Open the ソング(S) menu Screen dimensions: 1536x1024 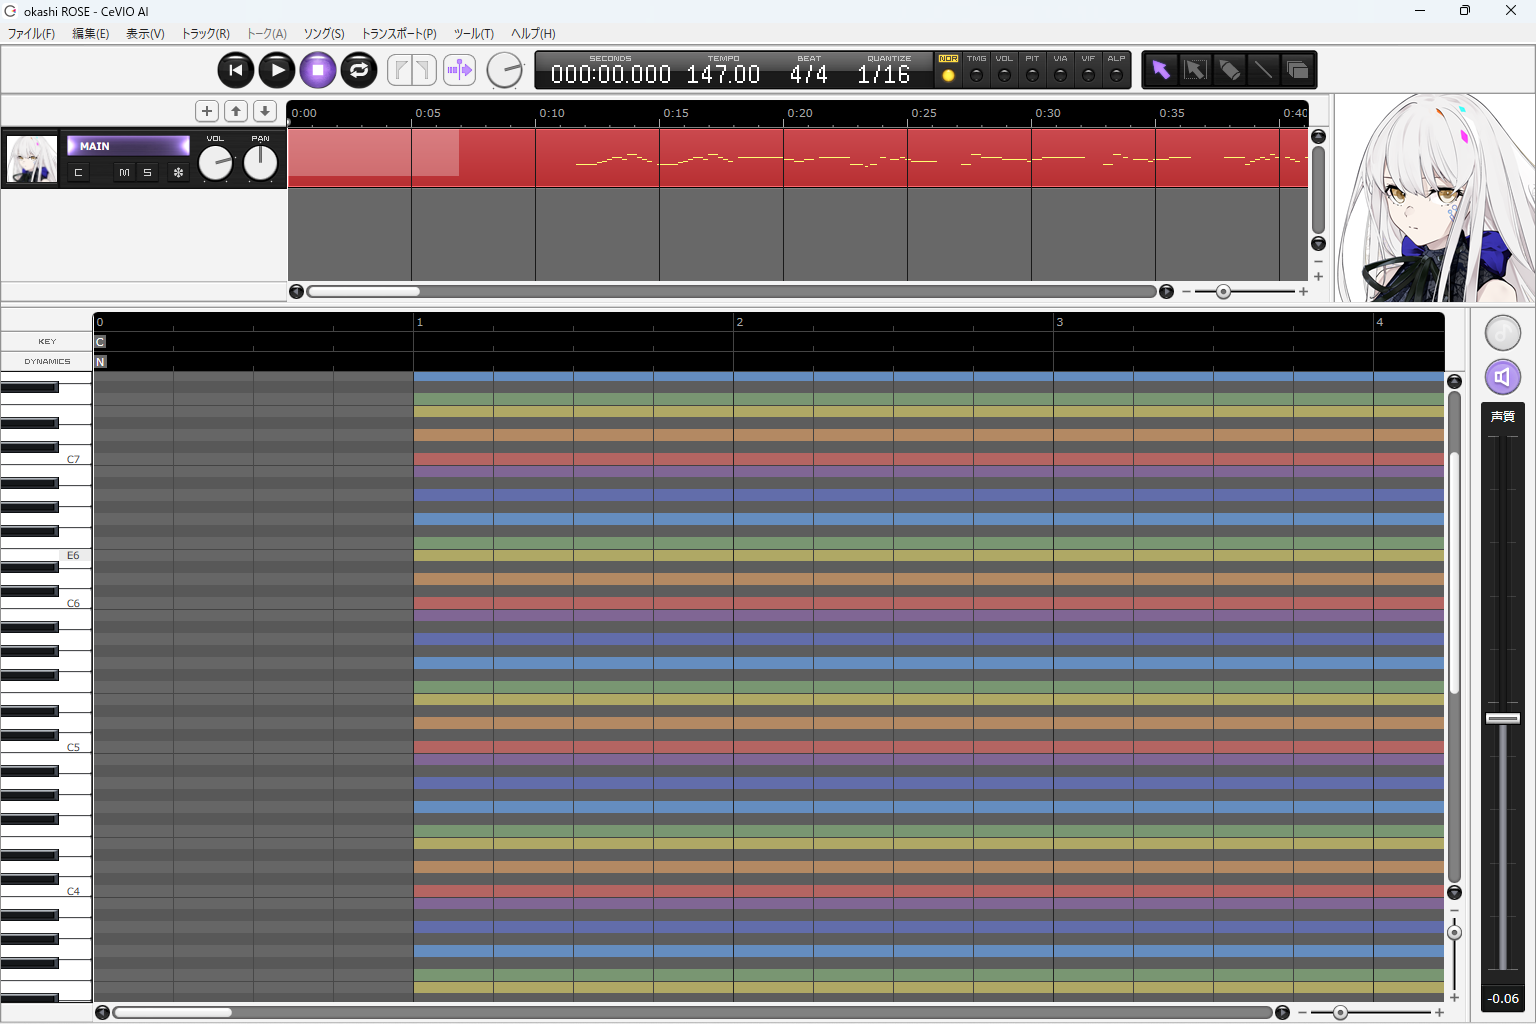coord(324,34)
